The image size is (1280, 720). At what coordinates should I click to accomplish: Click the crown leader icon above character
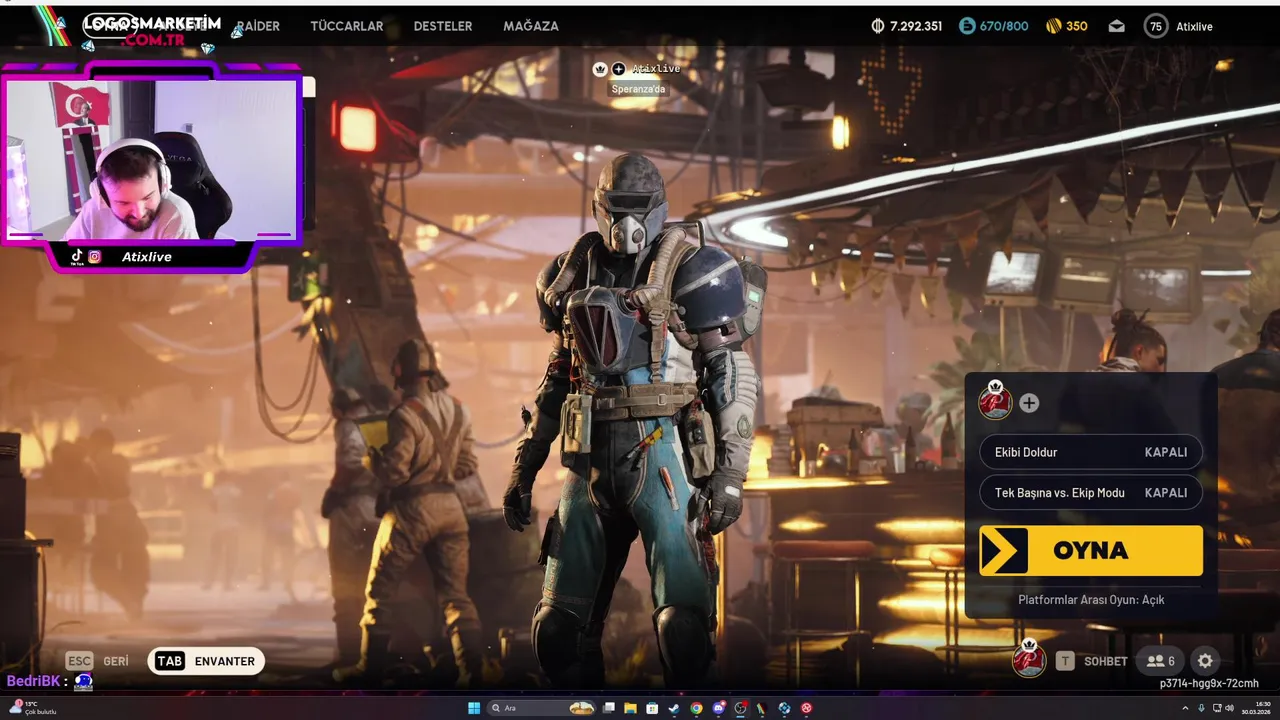pyautogui.click(x=600, y=69)
